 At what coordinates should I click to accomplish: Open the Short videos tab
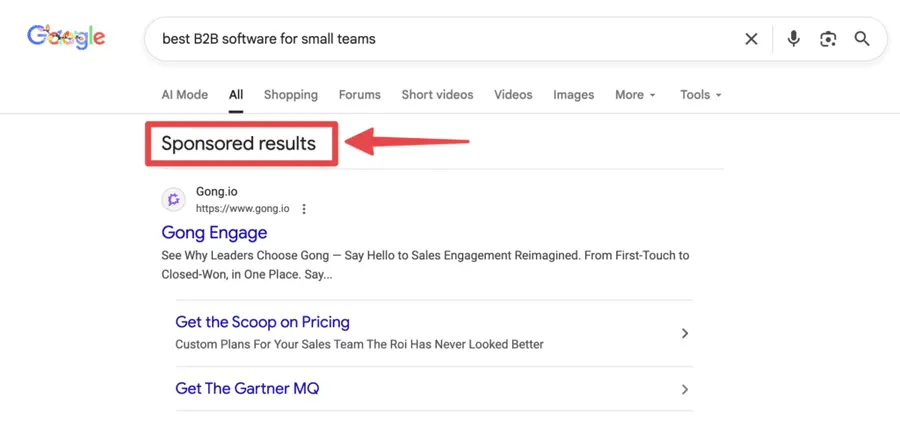pos(437,95)
